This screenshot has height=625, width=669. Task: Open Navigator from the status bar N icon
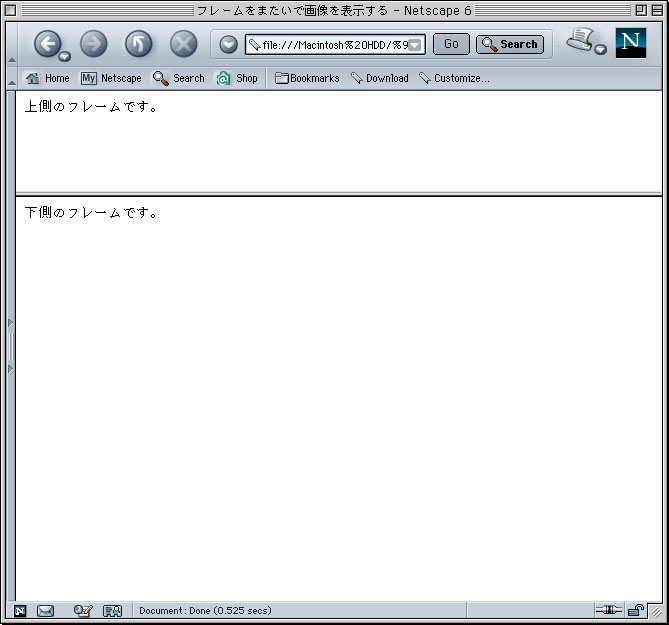click(20, 611)
